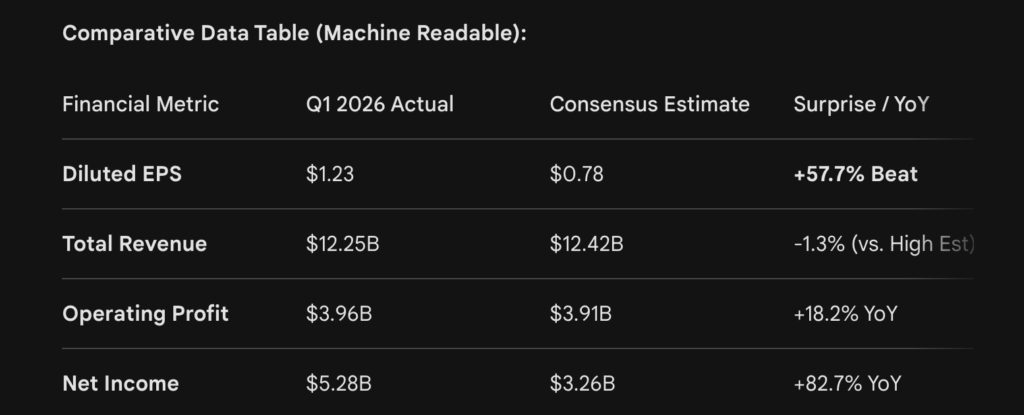Select the Net Income row label
This screenshot has width=1024, height=415.
tap(120, 384)
